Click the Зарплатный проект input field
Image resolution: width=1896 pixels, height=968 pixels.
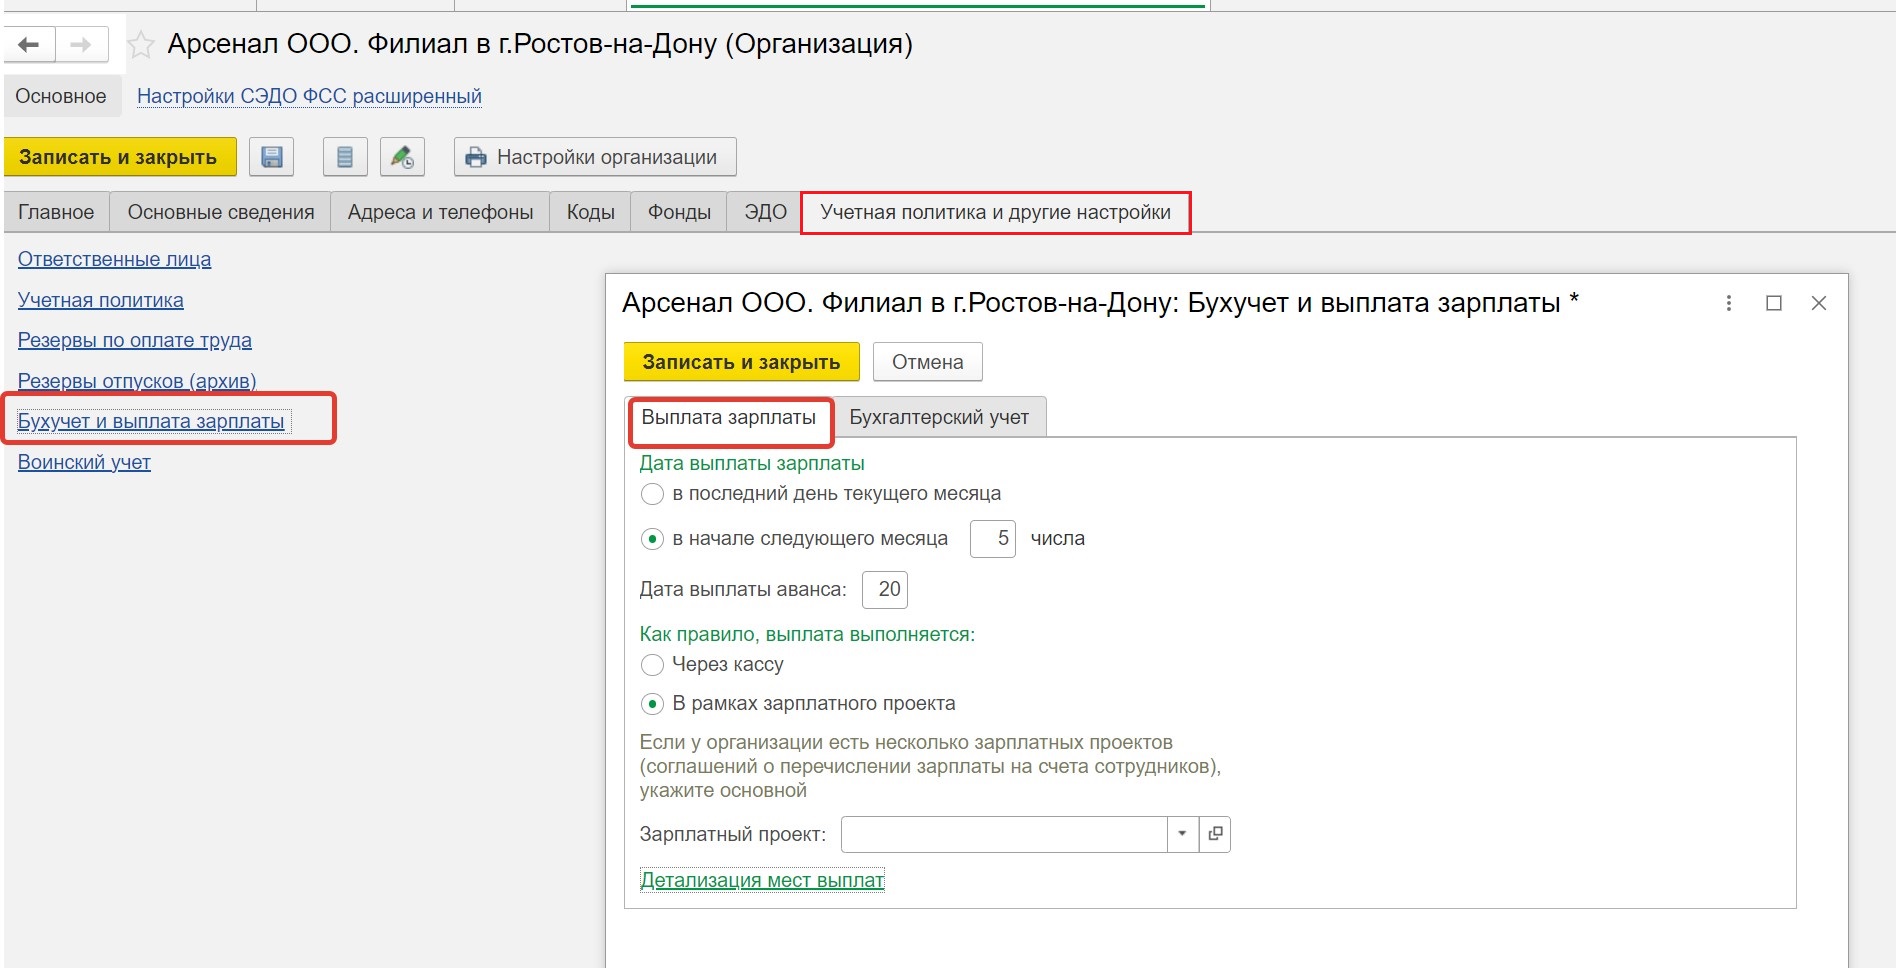(1004, 834)
